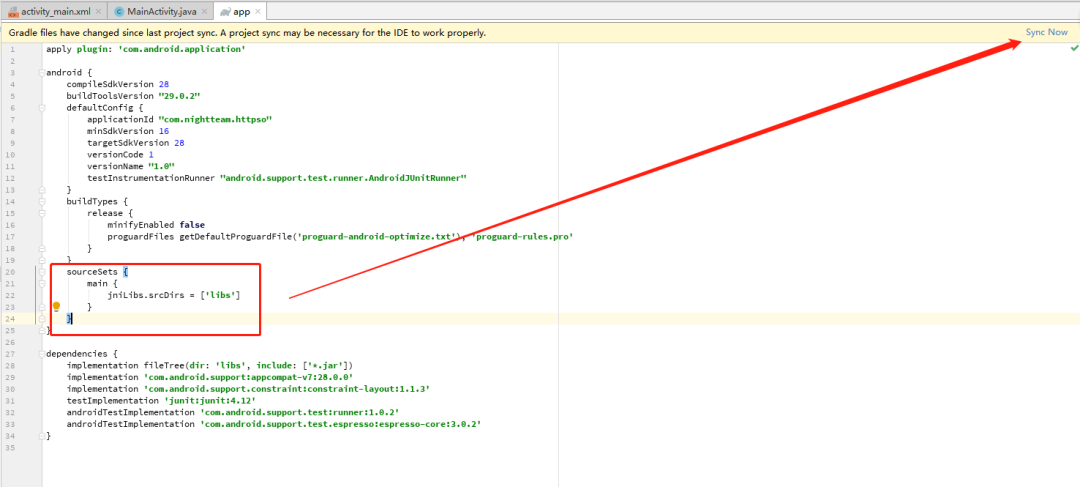The width and height of the screenshot is (1080, 487).
Task: Click 'proguard-rules.pro' string
Action: pyautogui.click(x=523, y=236)
